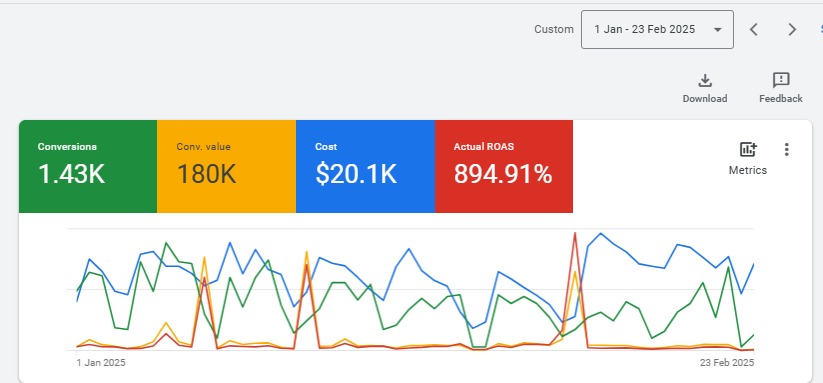Click the Download text label
This screenshot has width=823, height=383.
[x=705, y=99]
